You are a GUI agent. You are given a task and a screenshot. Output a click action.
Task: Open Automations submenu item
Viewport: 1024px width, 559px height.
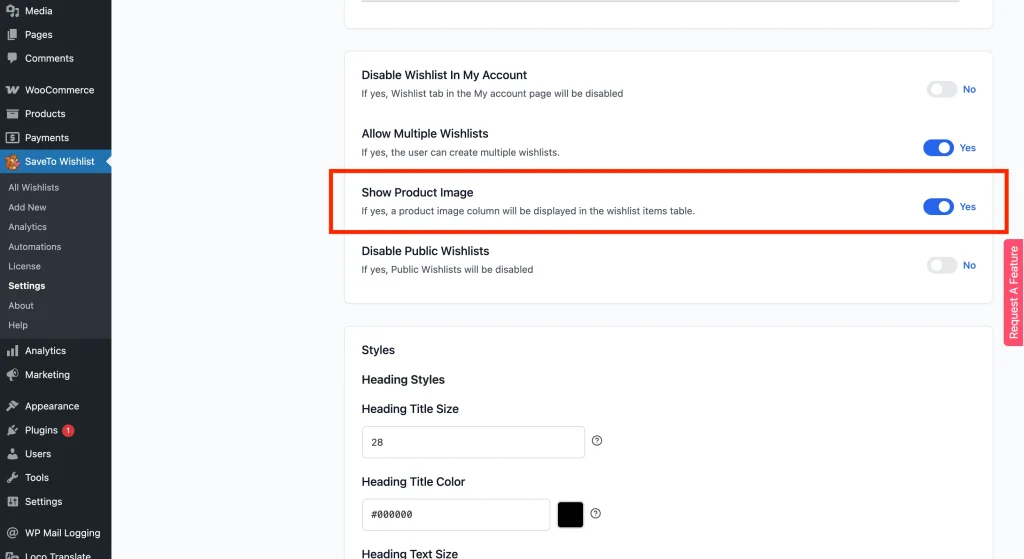coord(35,246)
